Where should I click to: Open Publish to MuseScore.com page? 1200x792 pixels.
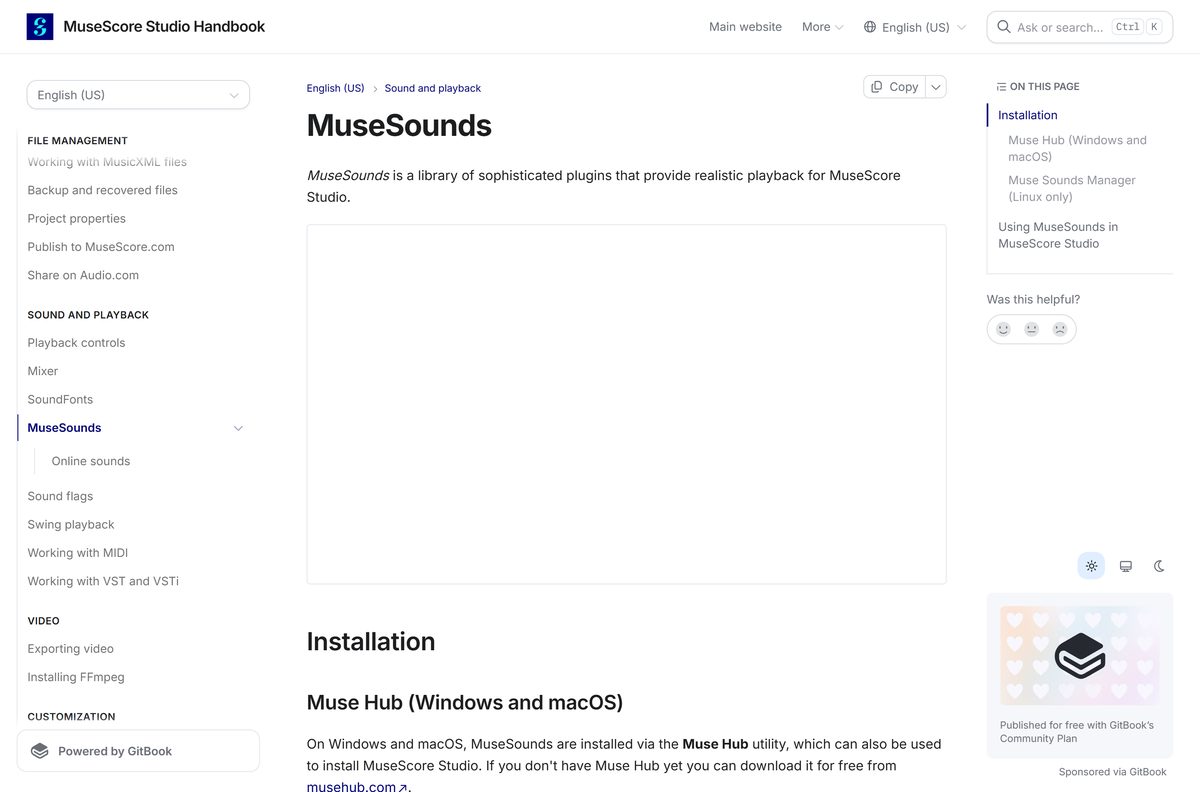click(x=101, y=247)
